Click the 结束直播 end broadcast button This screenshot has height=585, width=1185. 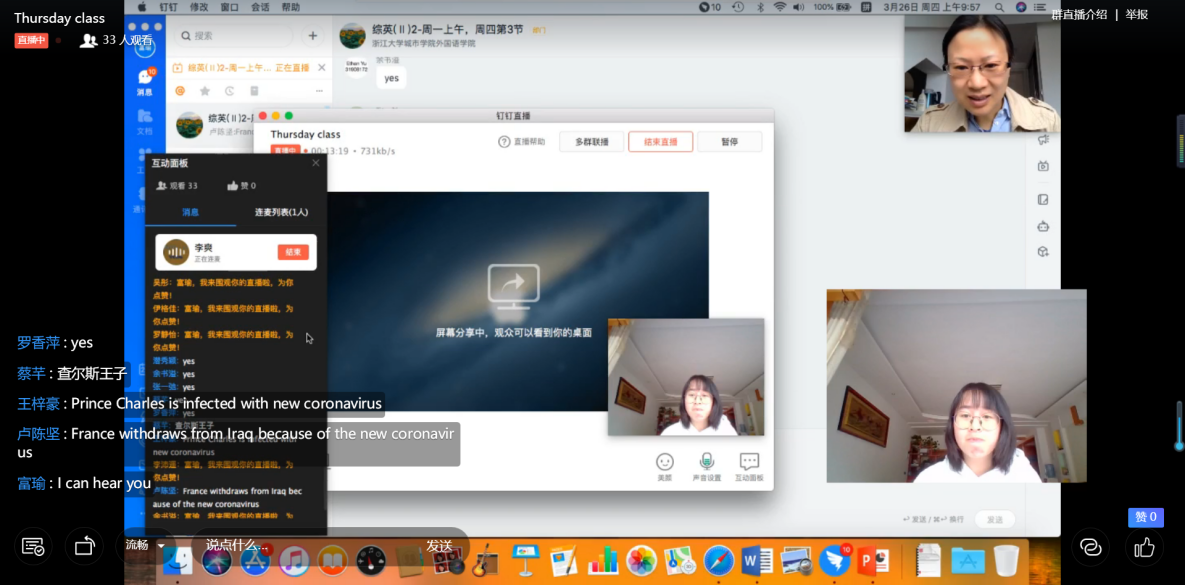661,141
